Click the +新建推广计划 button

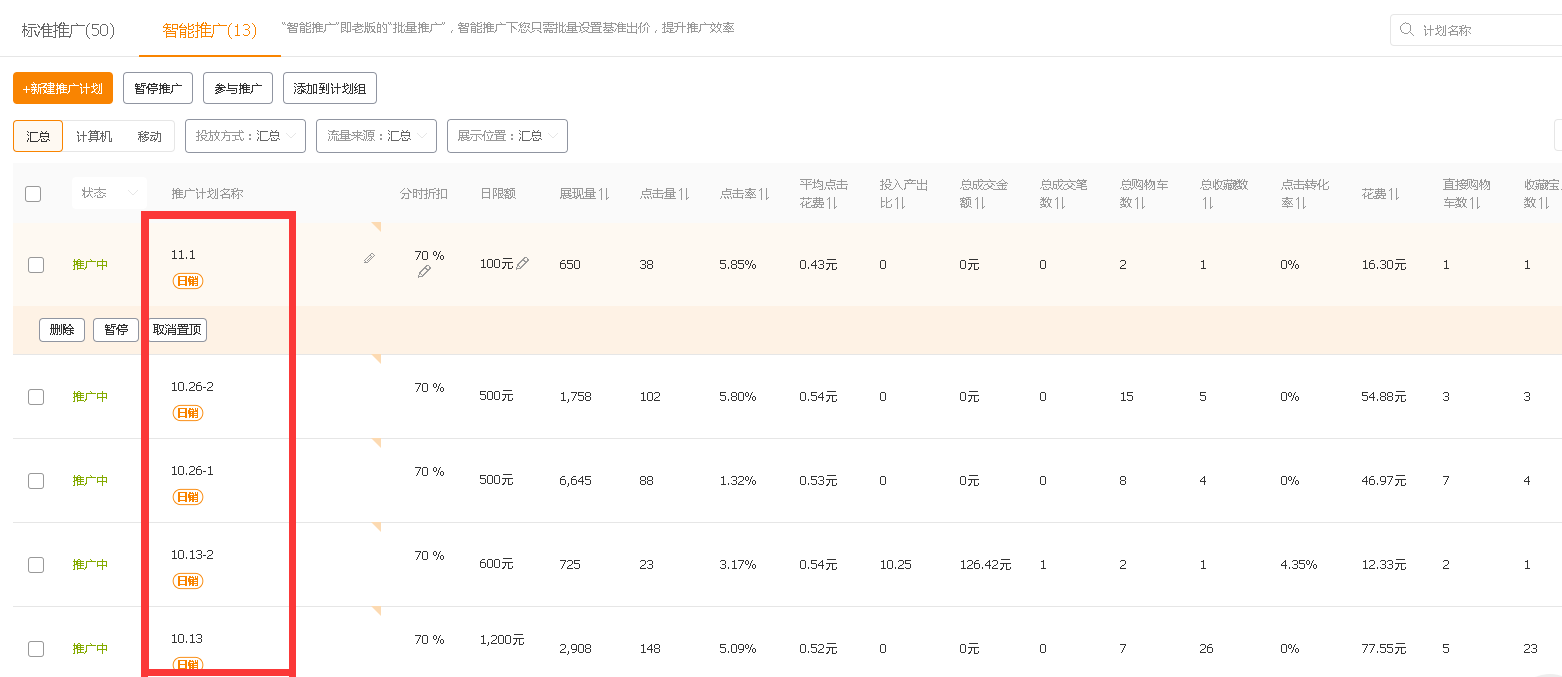point(63,88)
